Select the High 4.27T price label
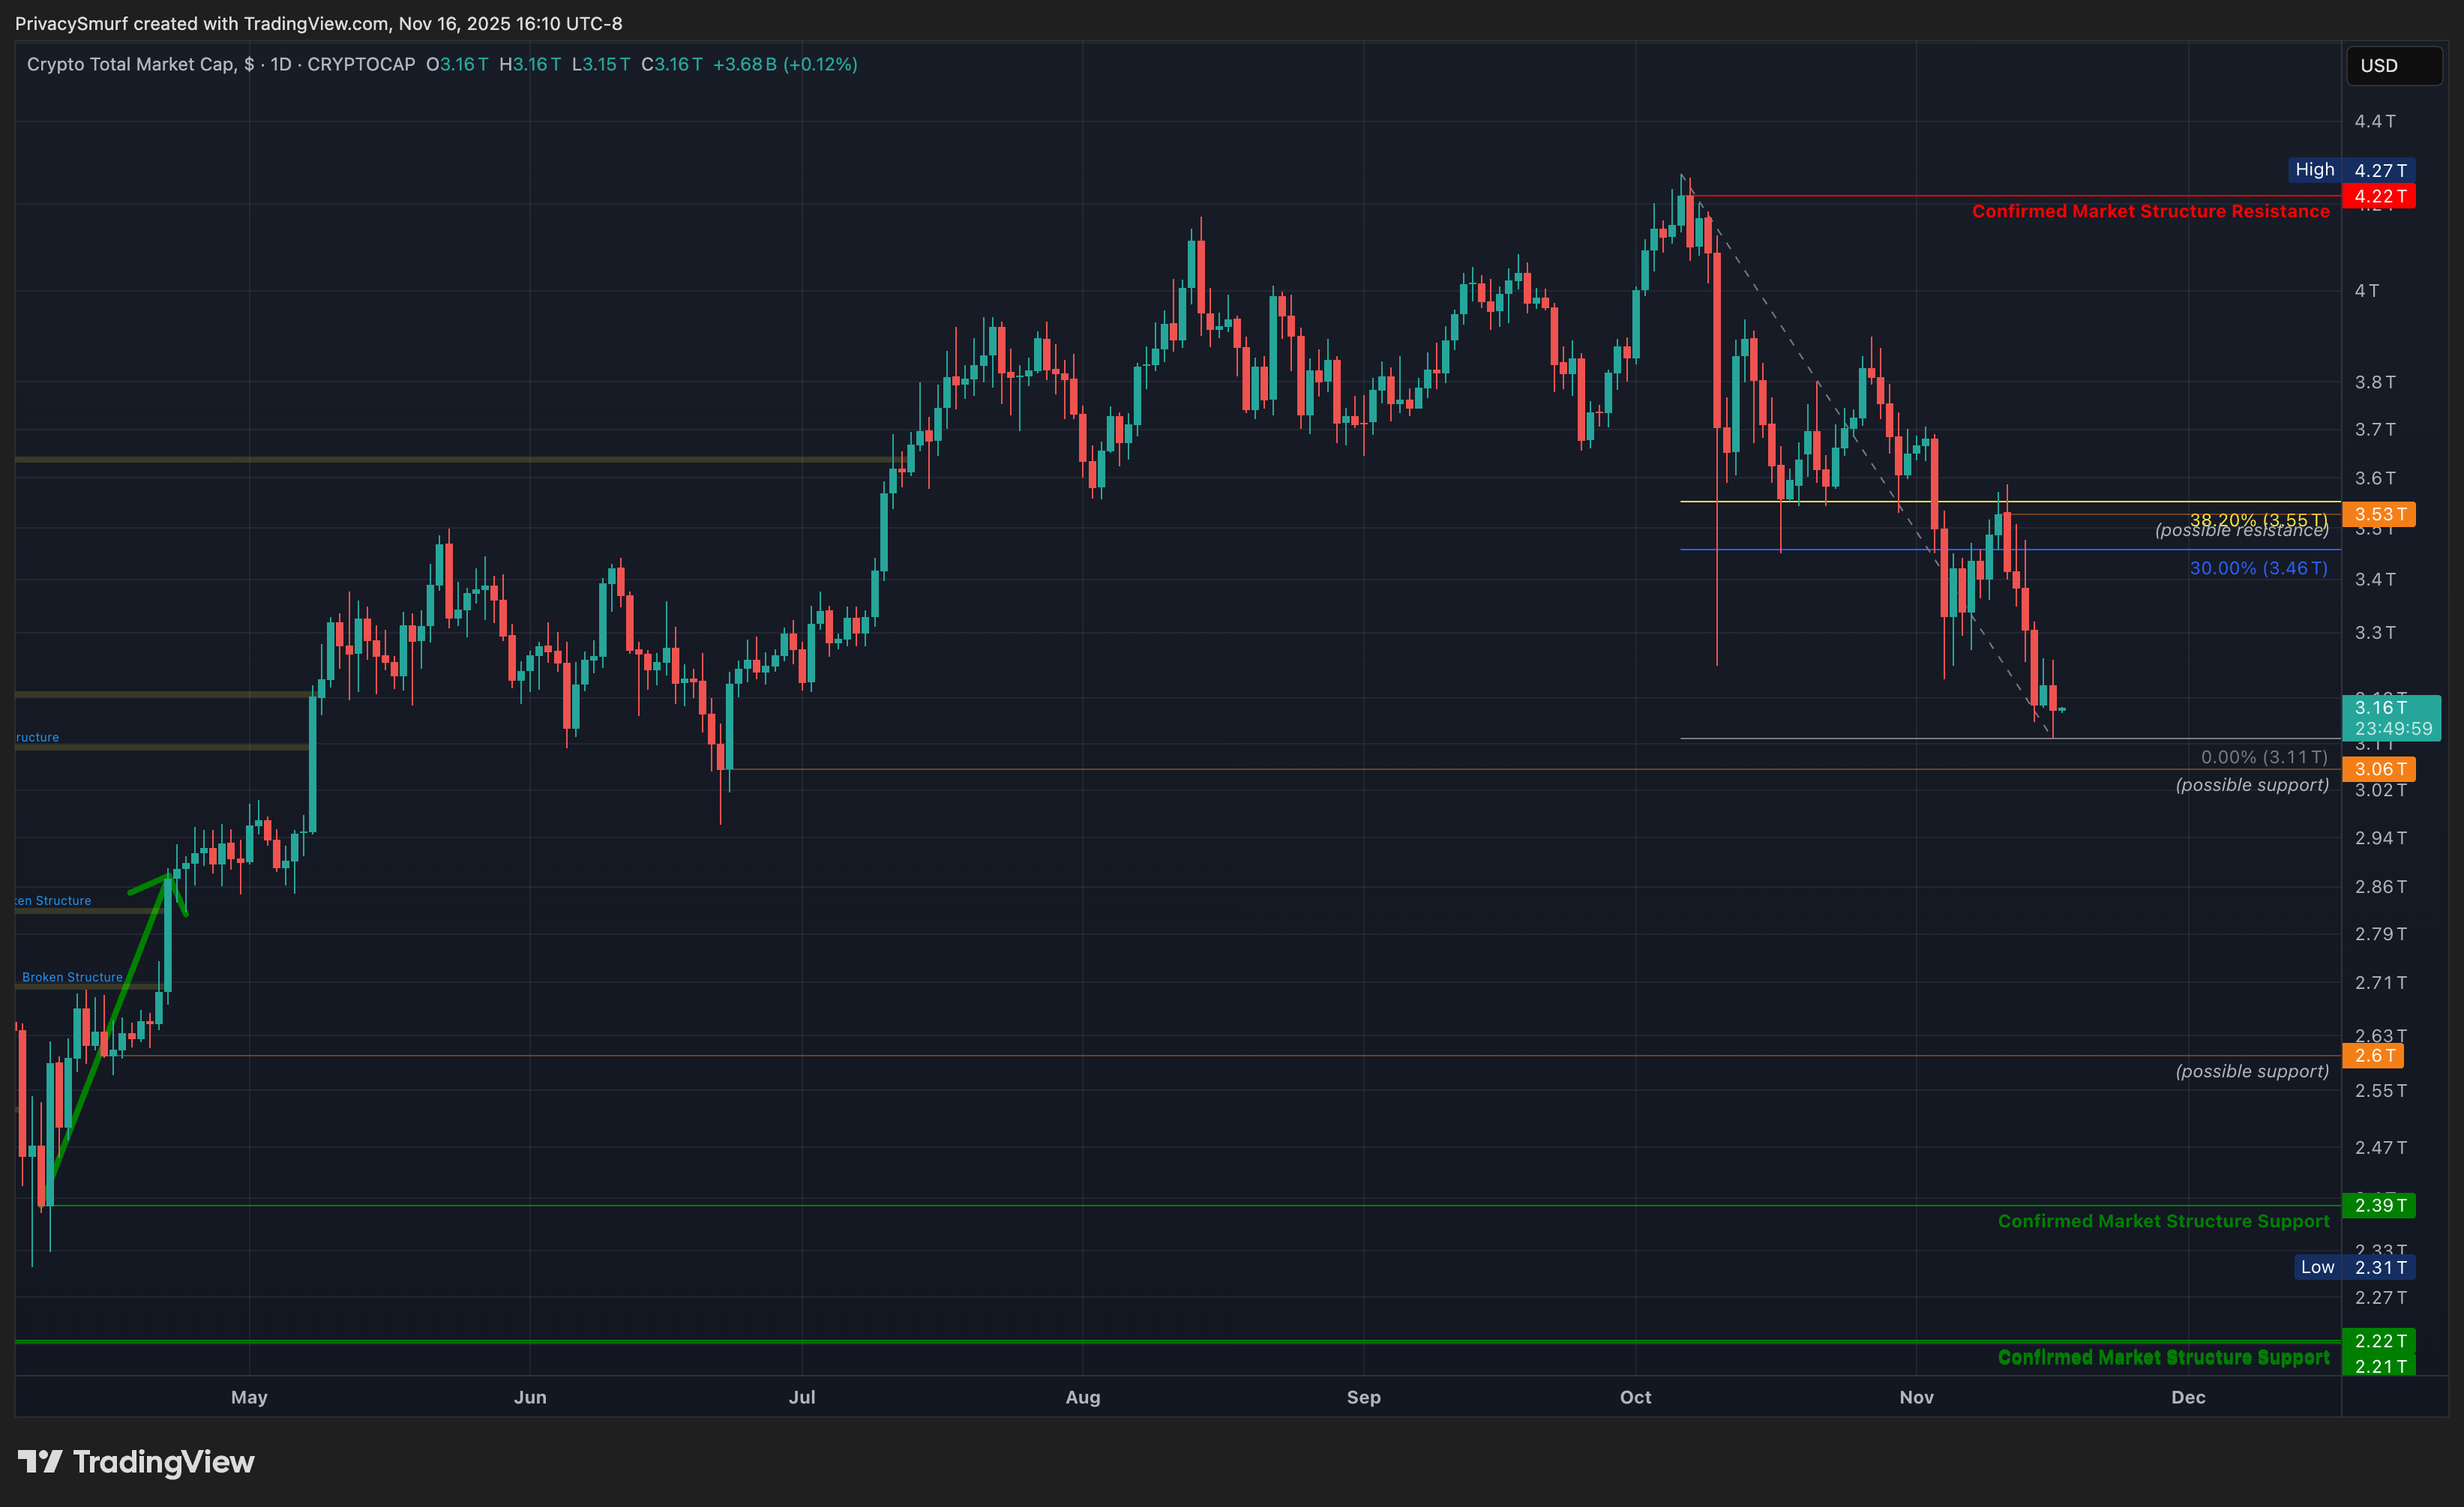The height and width of the screenshot is (1507, 2464). (x=2352, y=170)
